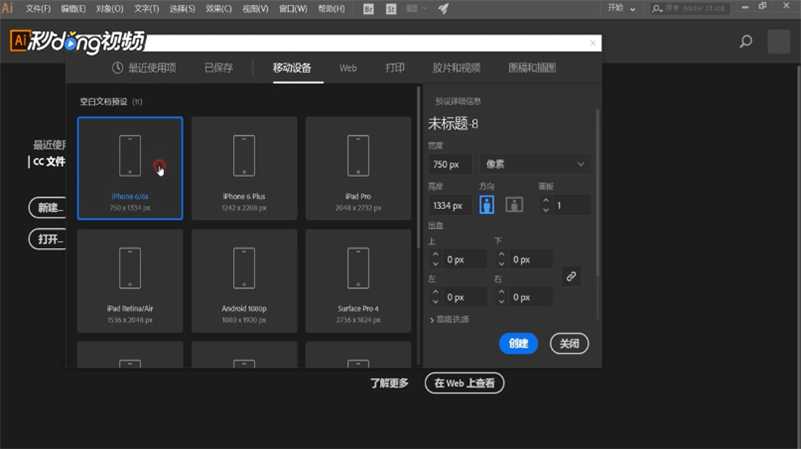Open the 视图(V) menu
This screenshot has width=801, height=449.
(255, 9)
